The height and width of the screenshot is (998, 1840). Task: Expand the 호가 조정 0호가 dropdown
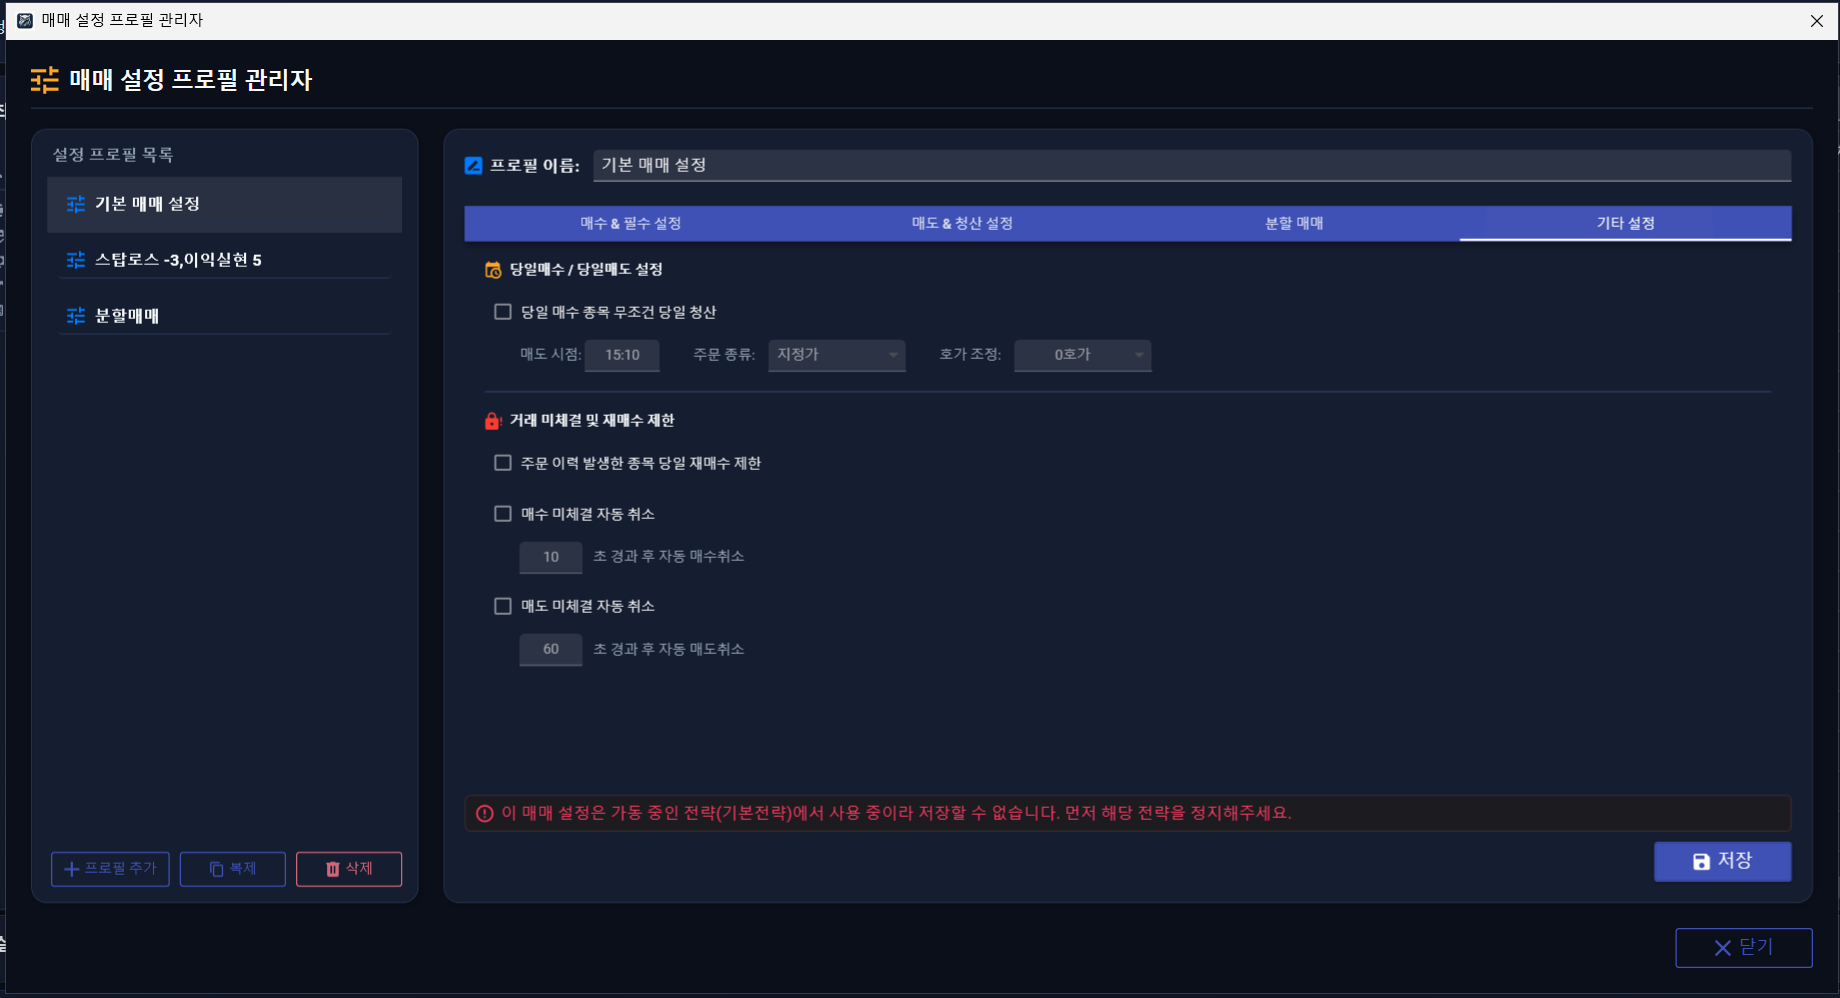click(1083, 355)
